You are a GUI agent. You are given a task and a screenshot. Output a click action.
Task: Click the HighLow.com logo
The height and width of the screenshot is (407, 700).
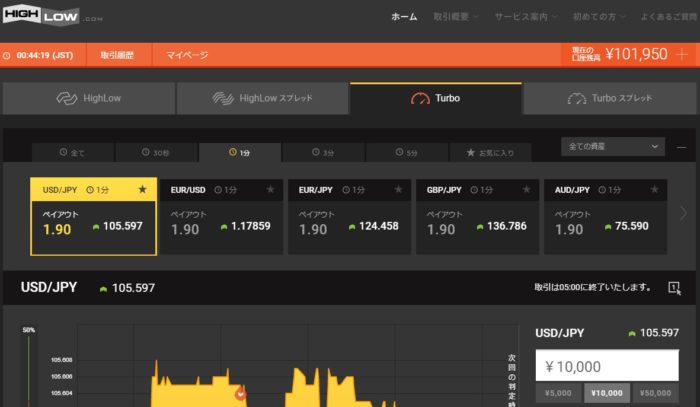click(x=52, y=16)
